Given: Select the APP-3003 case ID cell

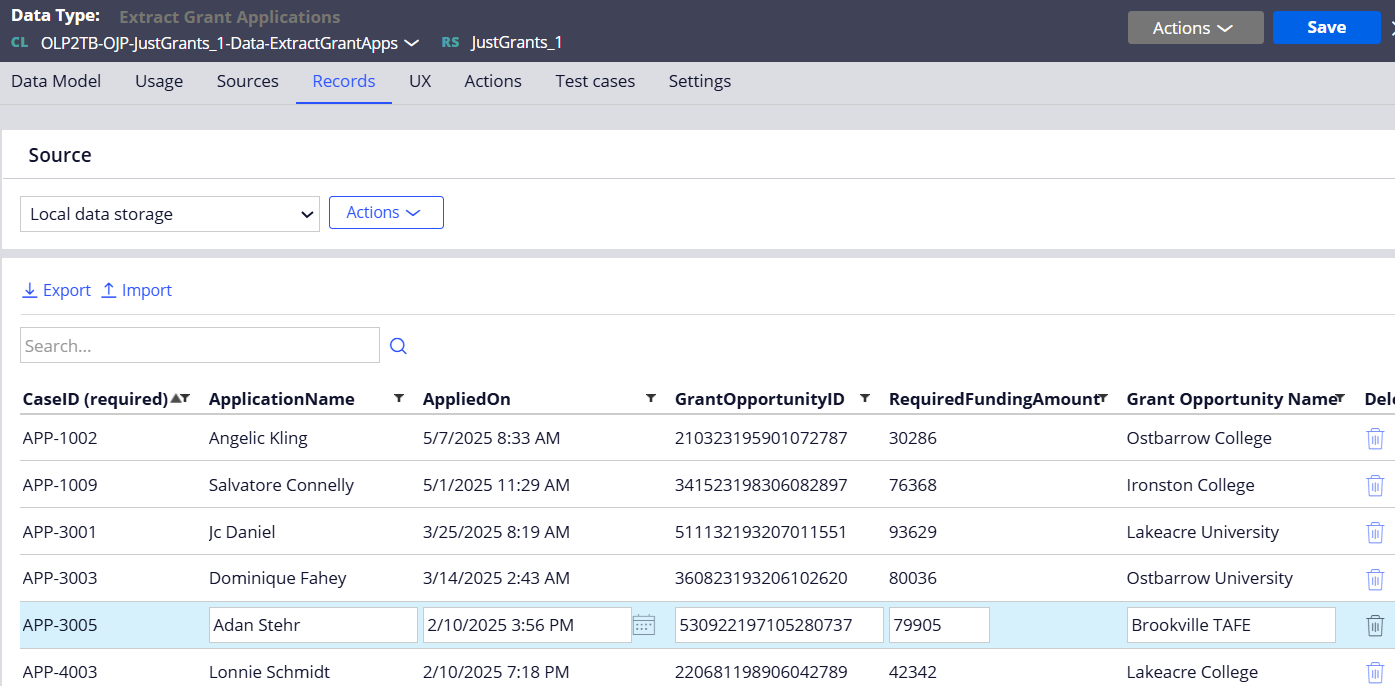Looking at the screenshot, I should pyautogui.click(x=60, y=578).
